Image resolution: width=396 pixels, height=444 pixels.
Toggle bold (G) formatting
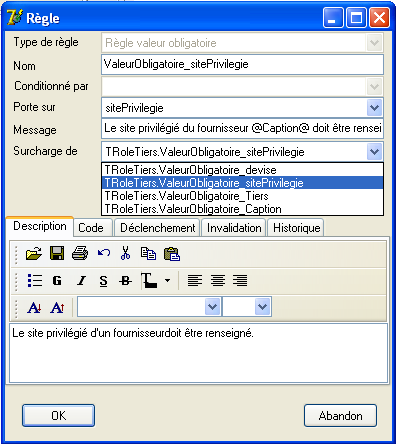click(x=57, y=281)
